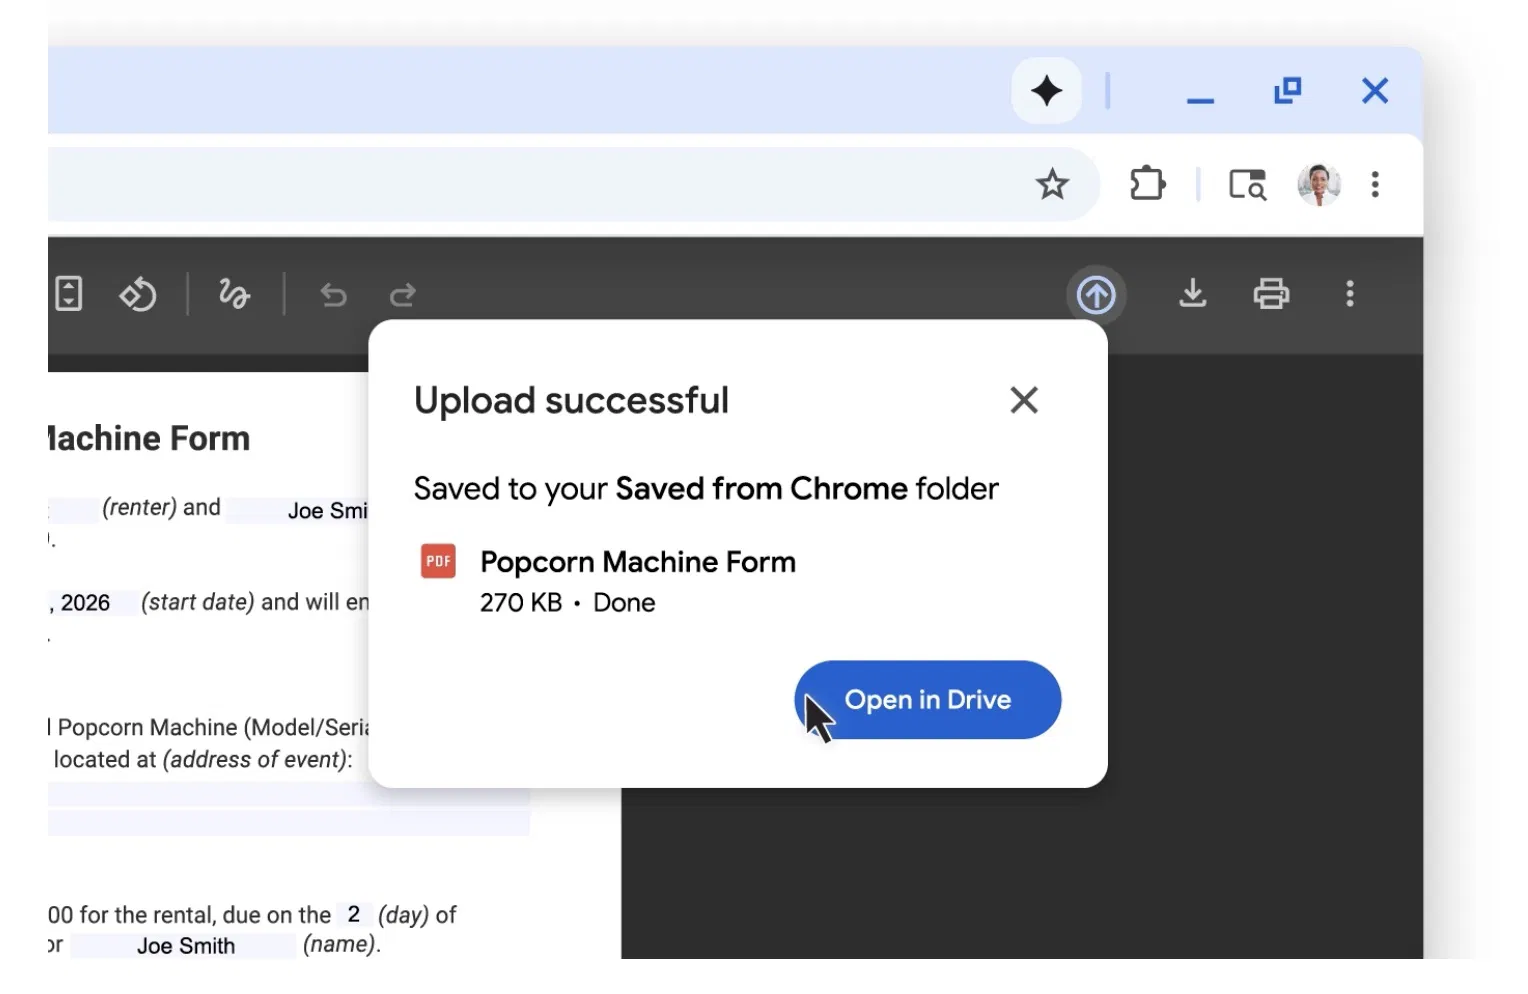The height and width of the screenshot is (994, 1528).
Task: Undo the last annotation
Action: pos(333,296)
